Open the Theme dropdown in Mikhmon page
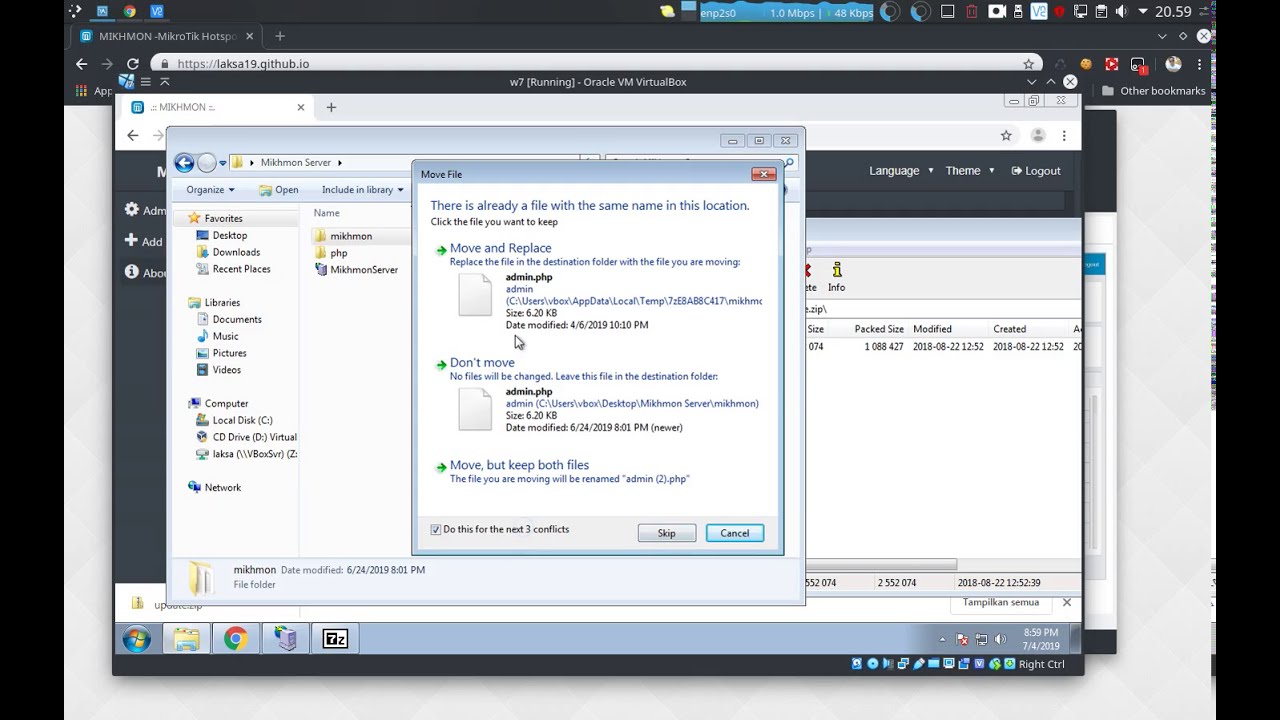 [970, 171]
